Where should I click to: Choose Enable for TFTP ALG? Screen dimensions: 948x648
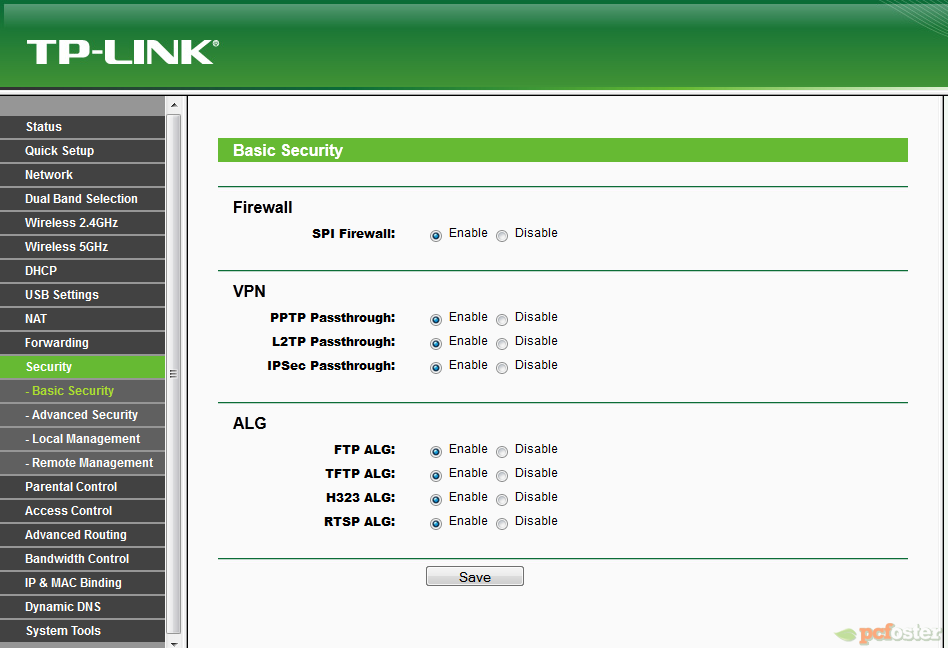(x=436, y=476)
